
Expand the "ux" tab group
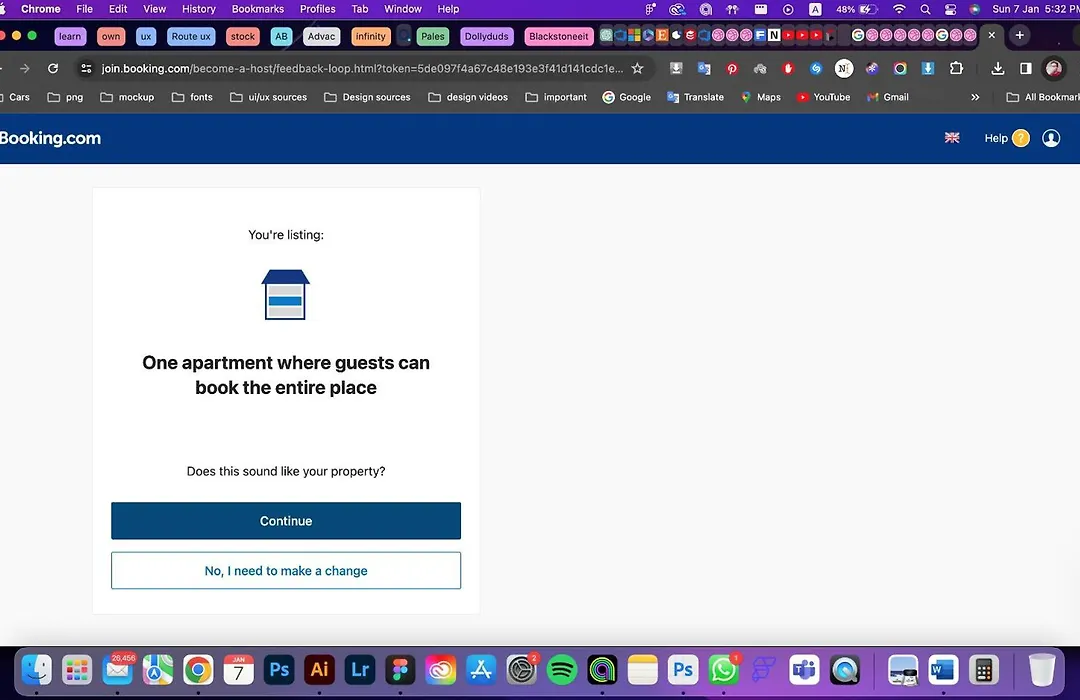pyautogui.click(x=146, y=37)
